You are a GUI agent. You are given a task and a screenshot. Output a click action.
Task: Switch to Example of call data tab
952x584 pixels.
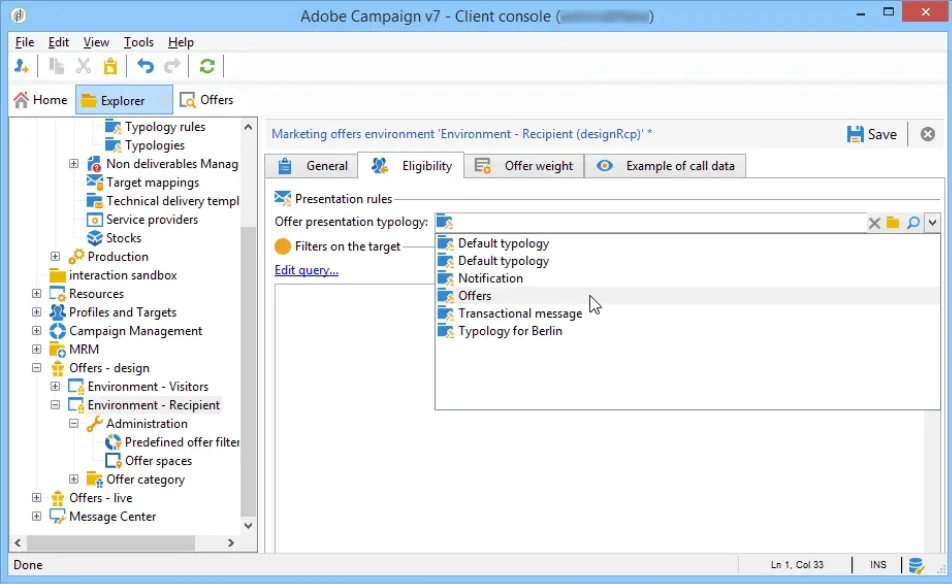click(x=665, y=166)
